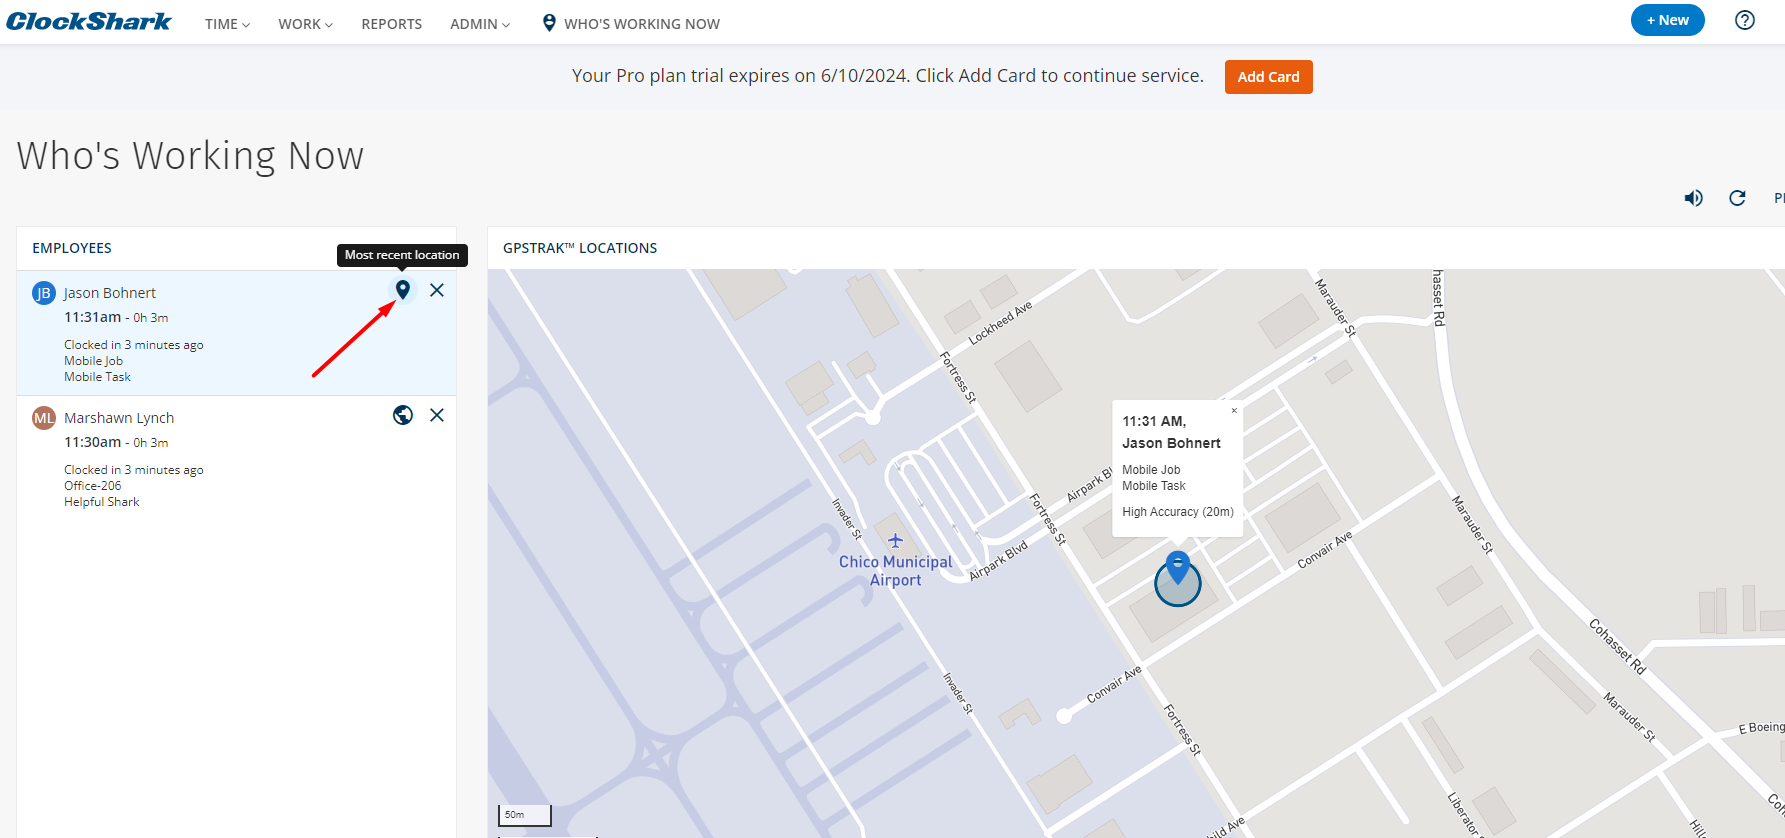Go to REPORTS page
The image size is (1785, 838).
pyautogui.click(x=391, y=24)
